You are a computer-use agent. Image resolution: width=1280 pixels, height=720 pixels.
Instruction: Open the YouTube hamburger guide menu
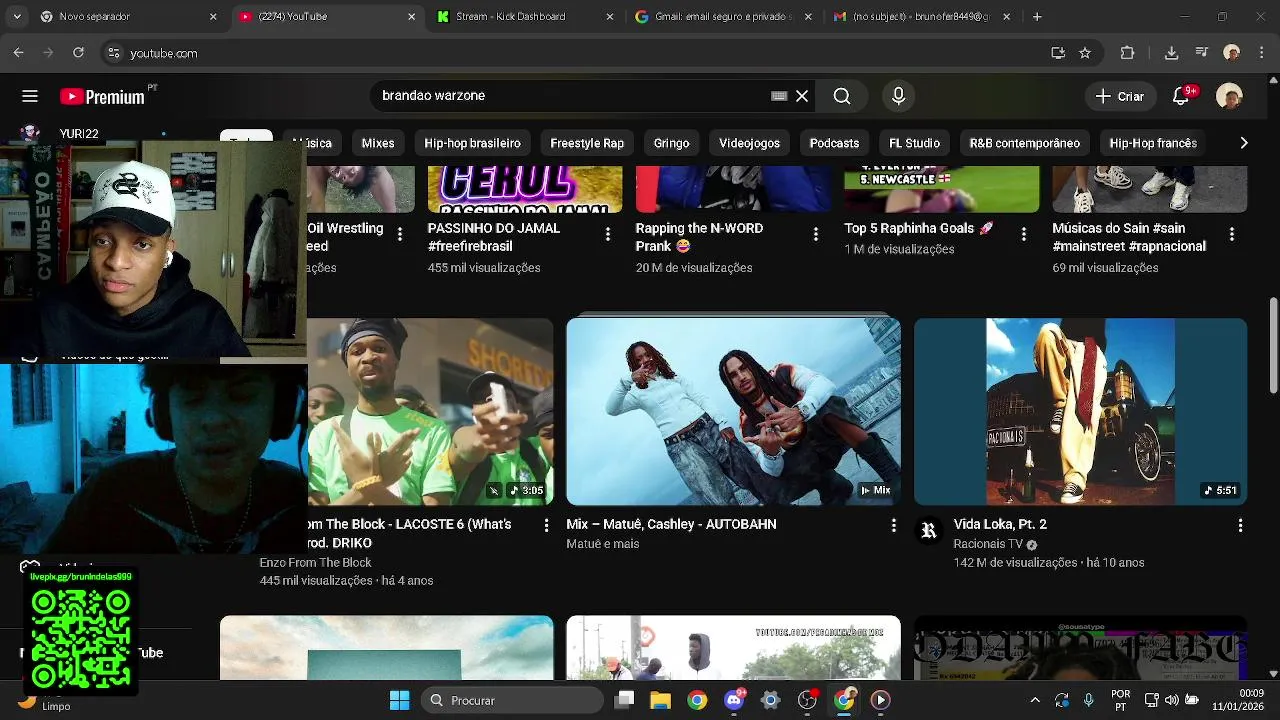(x=30, y=96)
